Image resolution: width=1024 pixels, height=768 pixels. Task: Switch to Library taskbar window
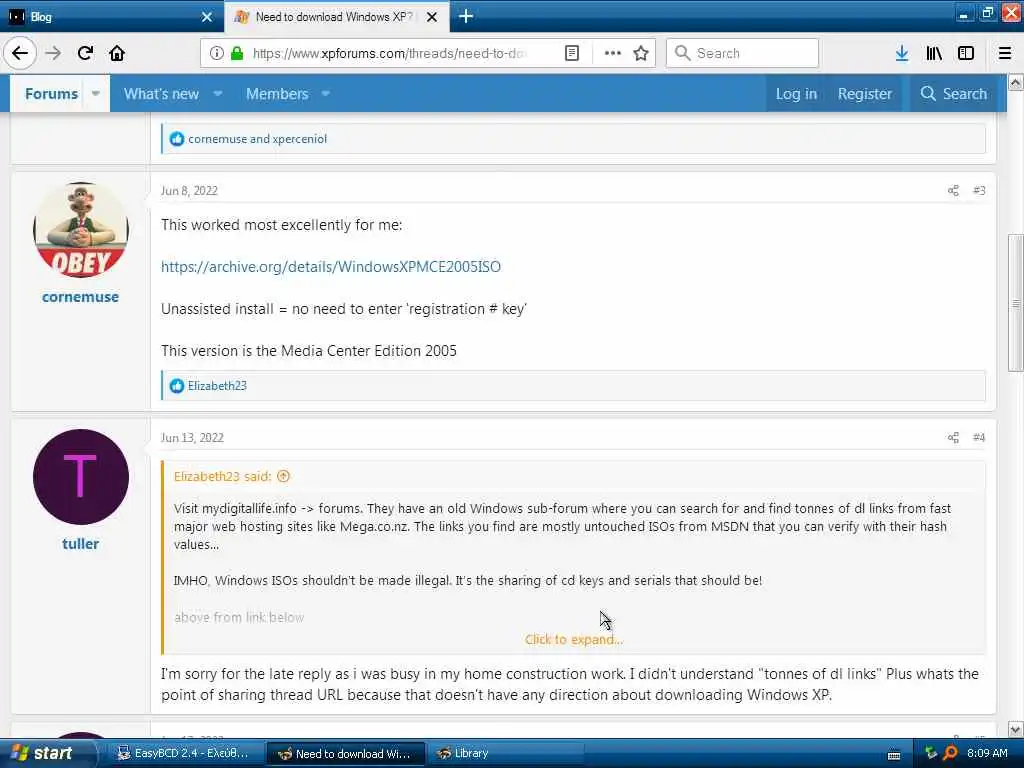click(x=506, y=753)
